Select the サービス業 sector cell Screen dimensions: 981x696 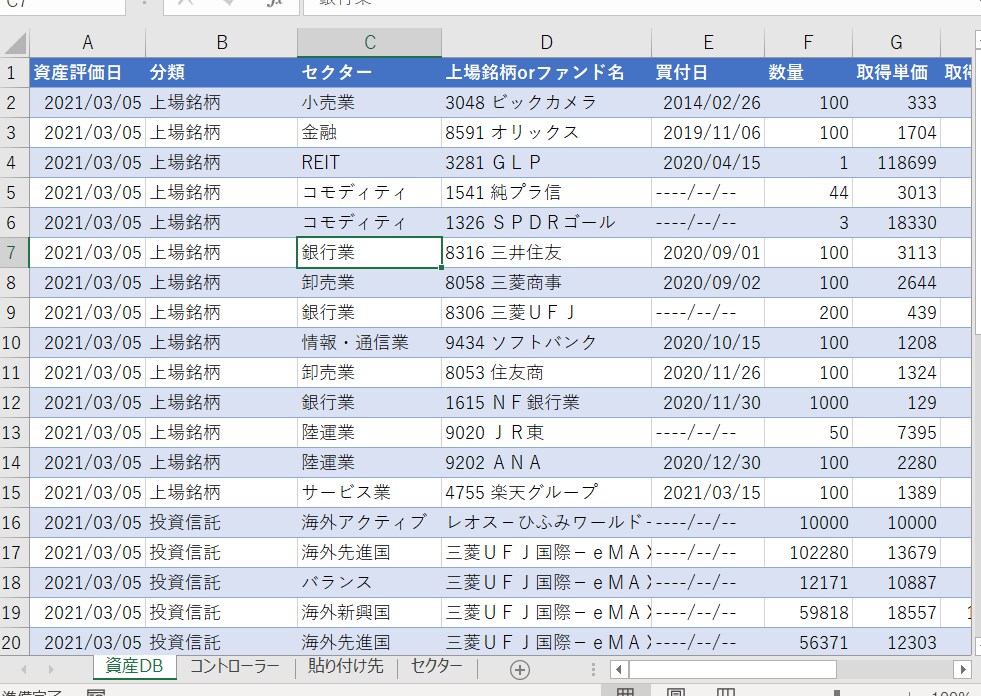point(370,493)
